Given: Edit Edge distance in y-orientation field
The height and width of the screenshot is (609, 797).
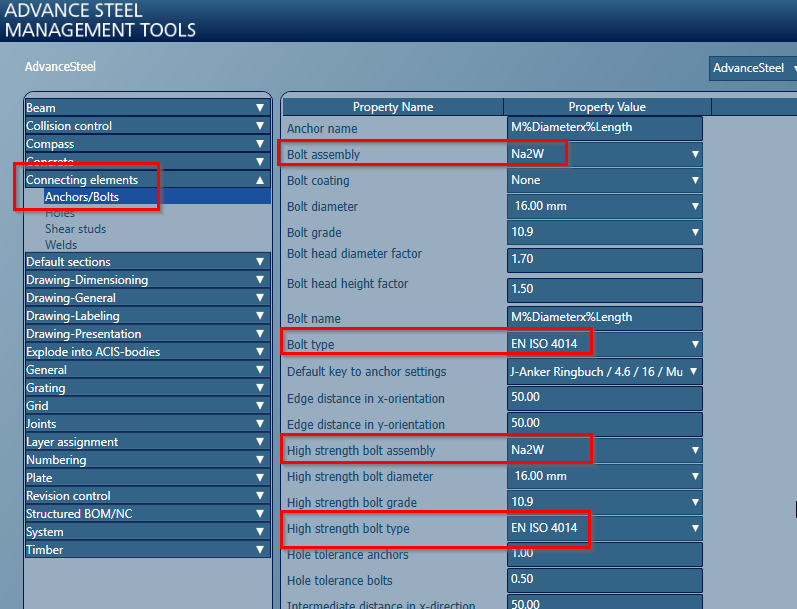Looking at the screenshot, I should pyautogui.click(x=605, y=424).
